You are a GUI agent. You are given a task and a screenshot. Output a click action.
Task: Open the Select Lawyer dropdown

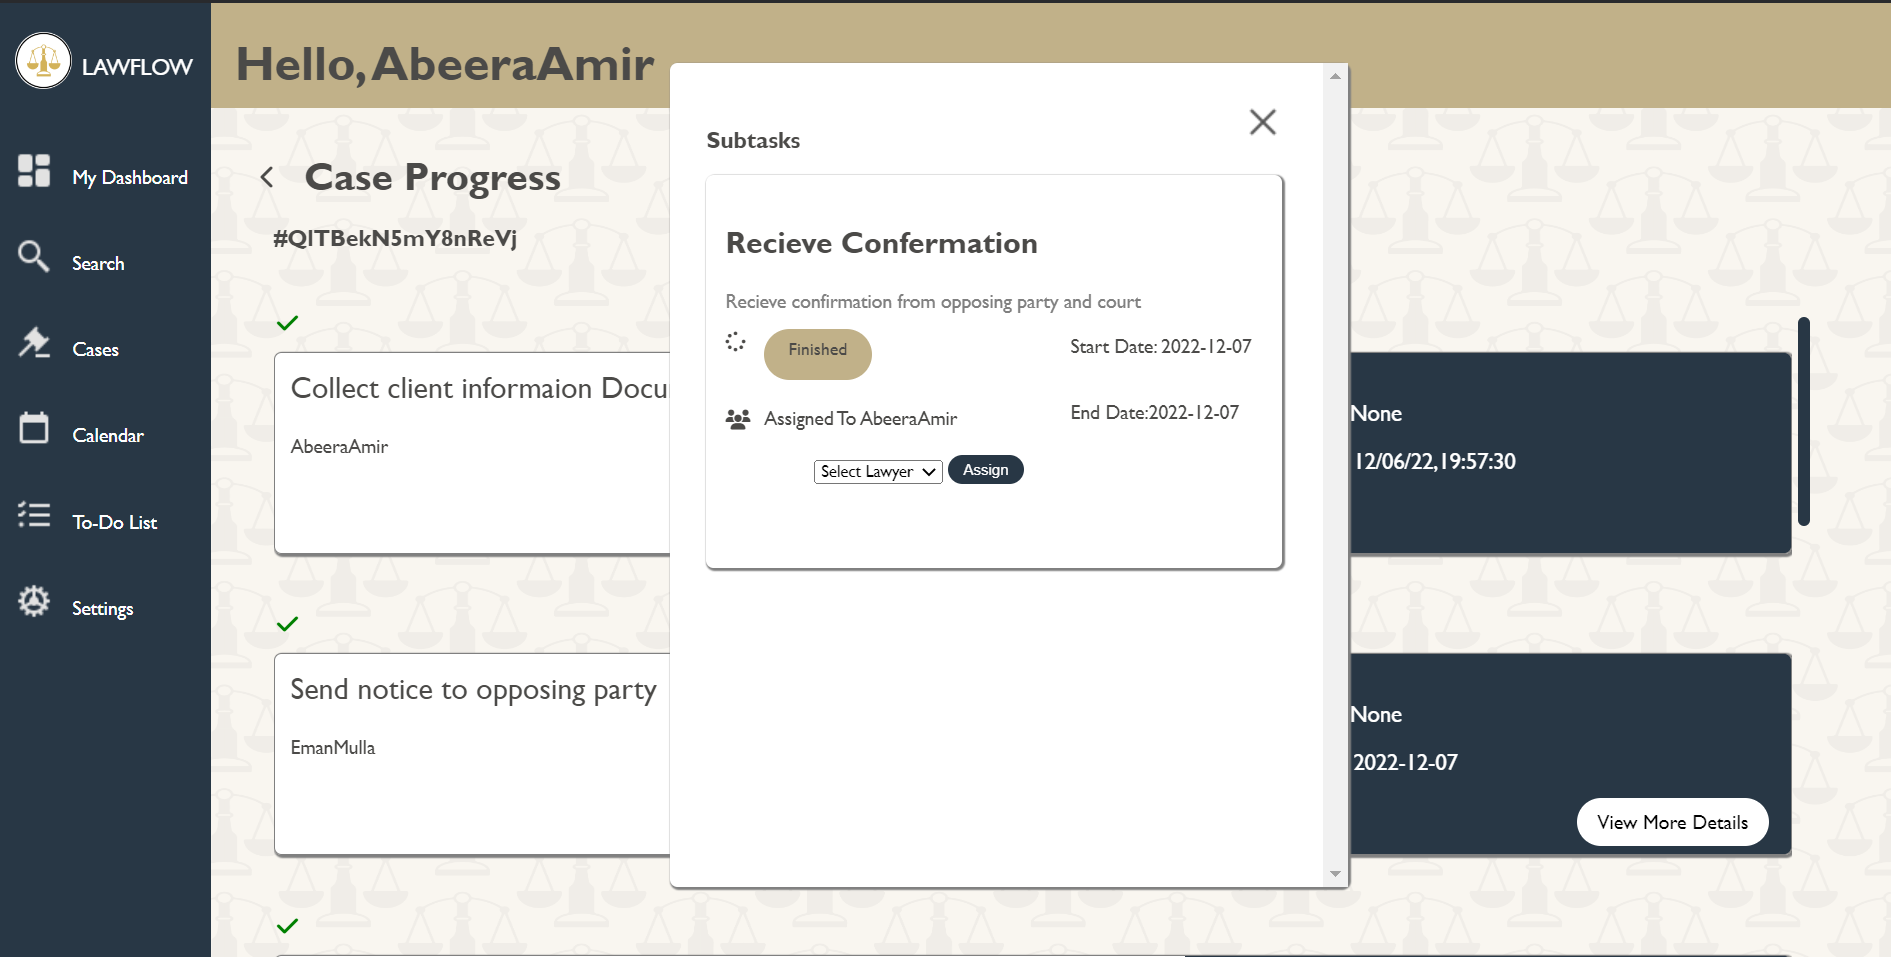click(877, 471)
